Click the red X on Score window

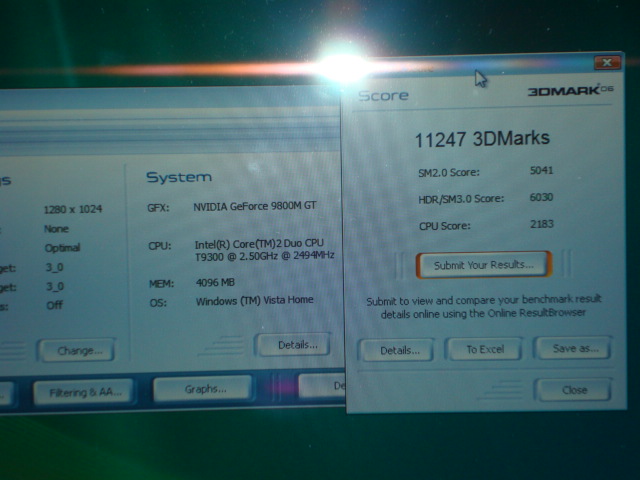[x=608, y=62]
